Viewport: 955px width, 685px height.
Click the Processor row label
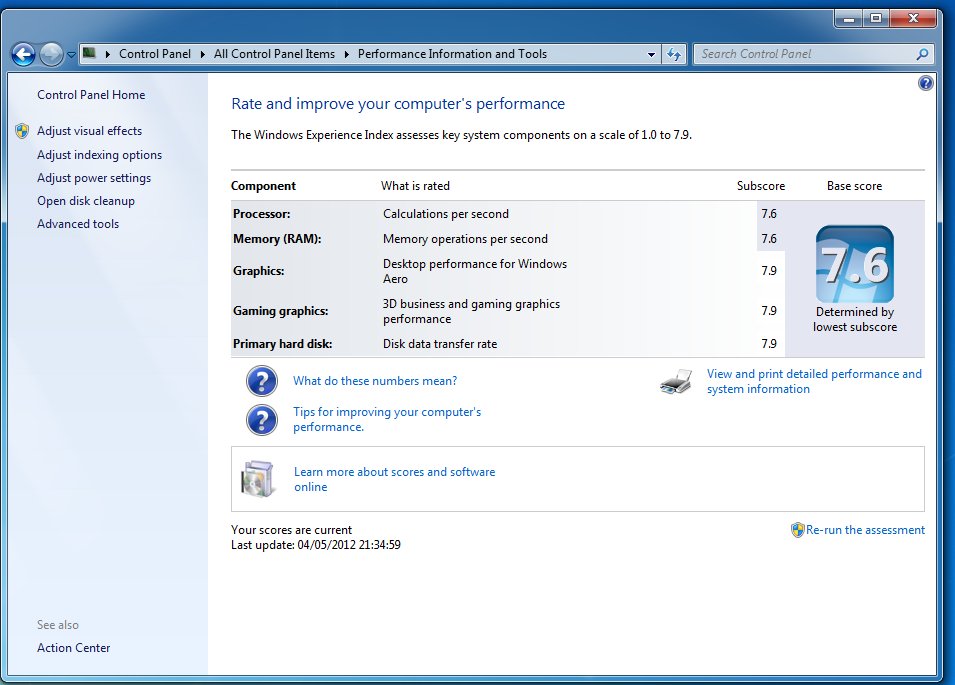point(262,214)
